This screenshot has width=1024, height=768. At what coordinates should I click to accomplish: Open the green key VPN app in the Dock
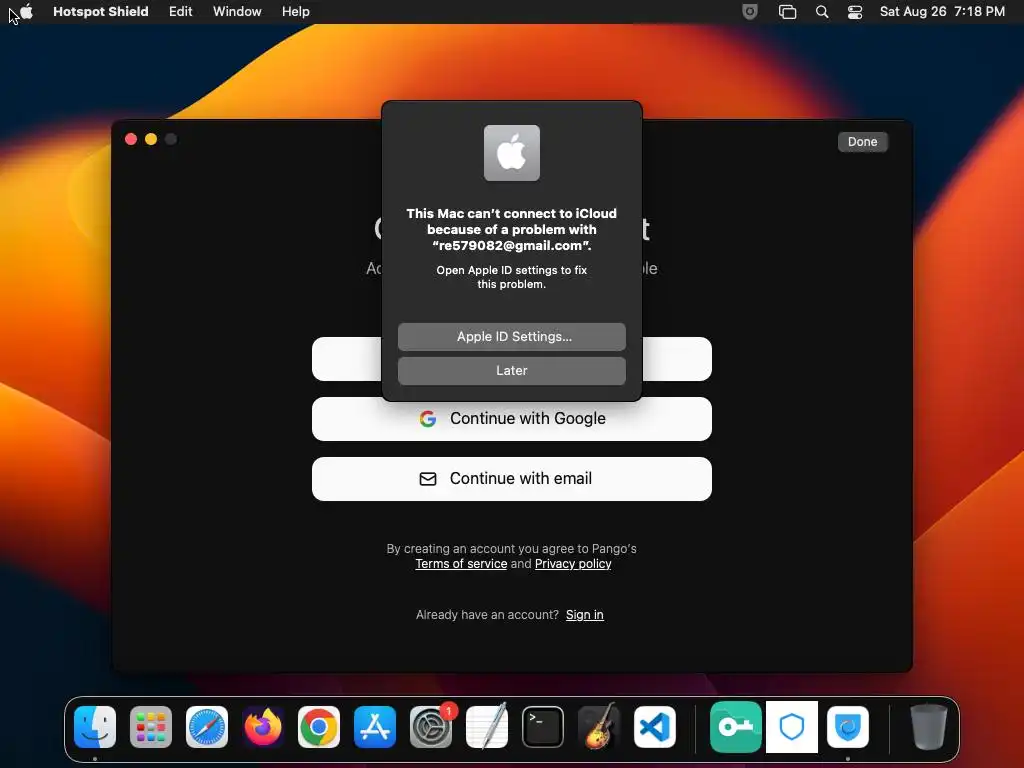pos(735,727)
